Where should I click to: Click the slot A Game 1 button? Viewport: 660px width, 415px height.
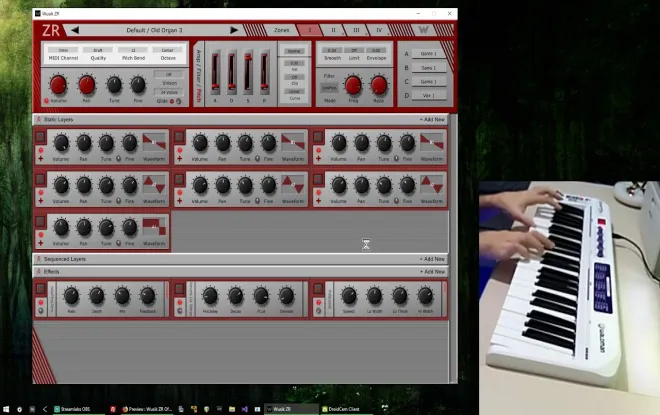(428, 53)
